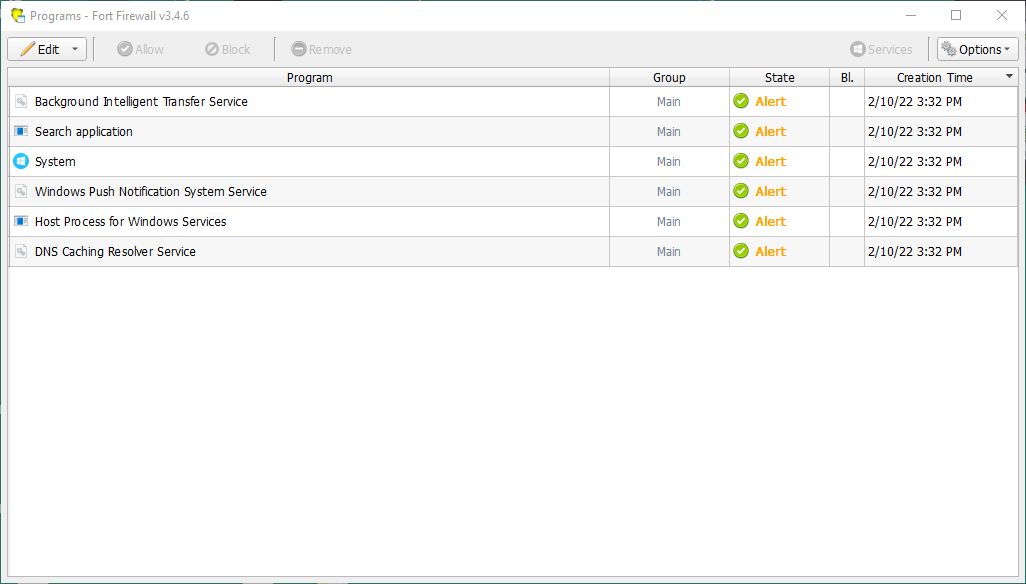Click the Group column header

click(x=668, y=76)
